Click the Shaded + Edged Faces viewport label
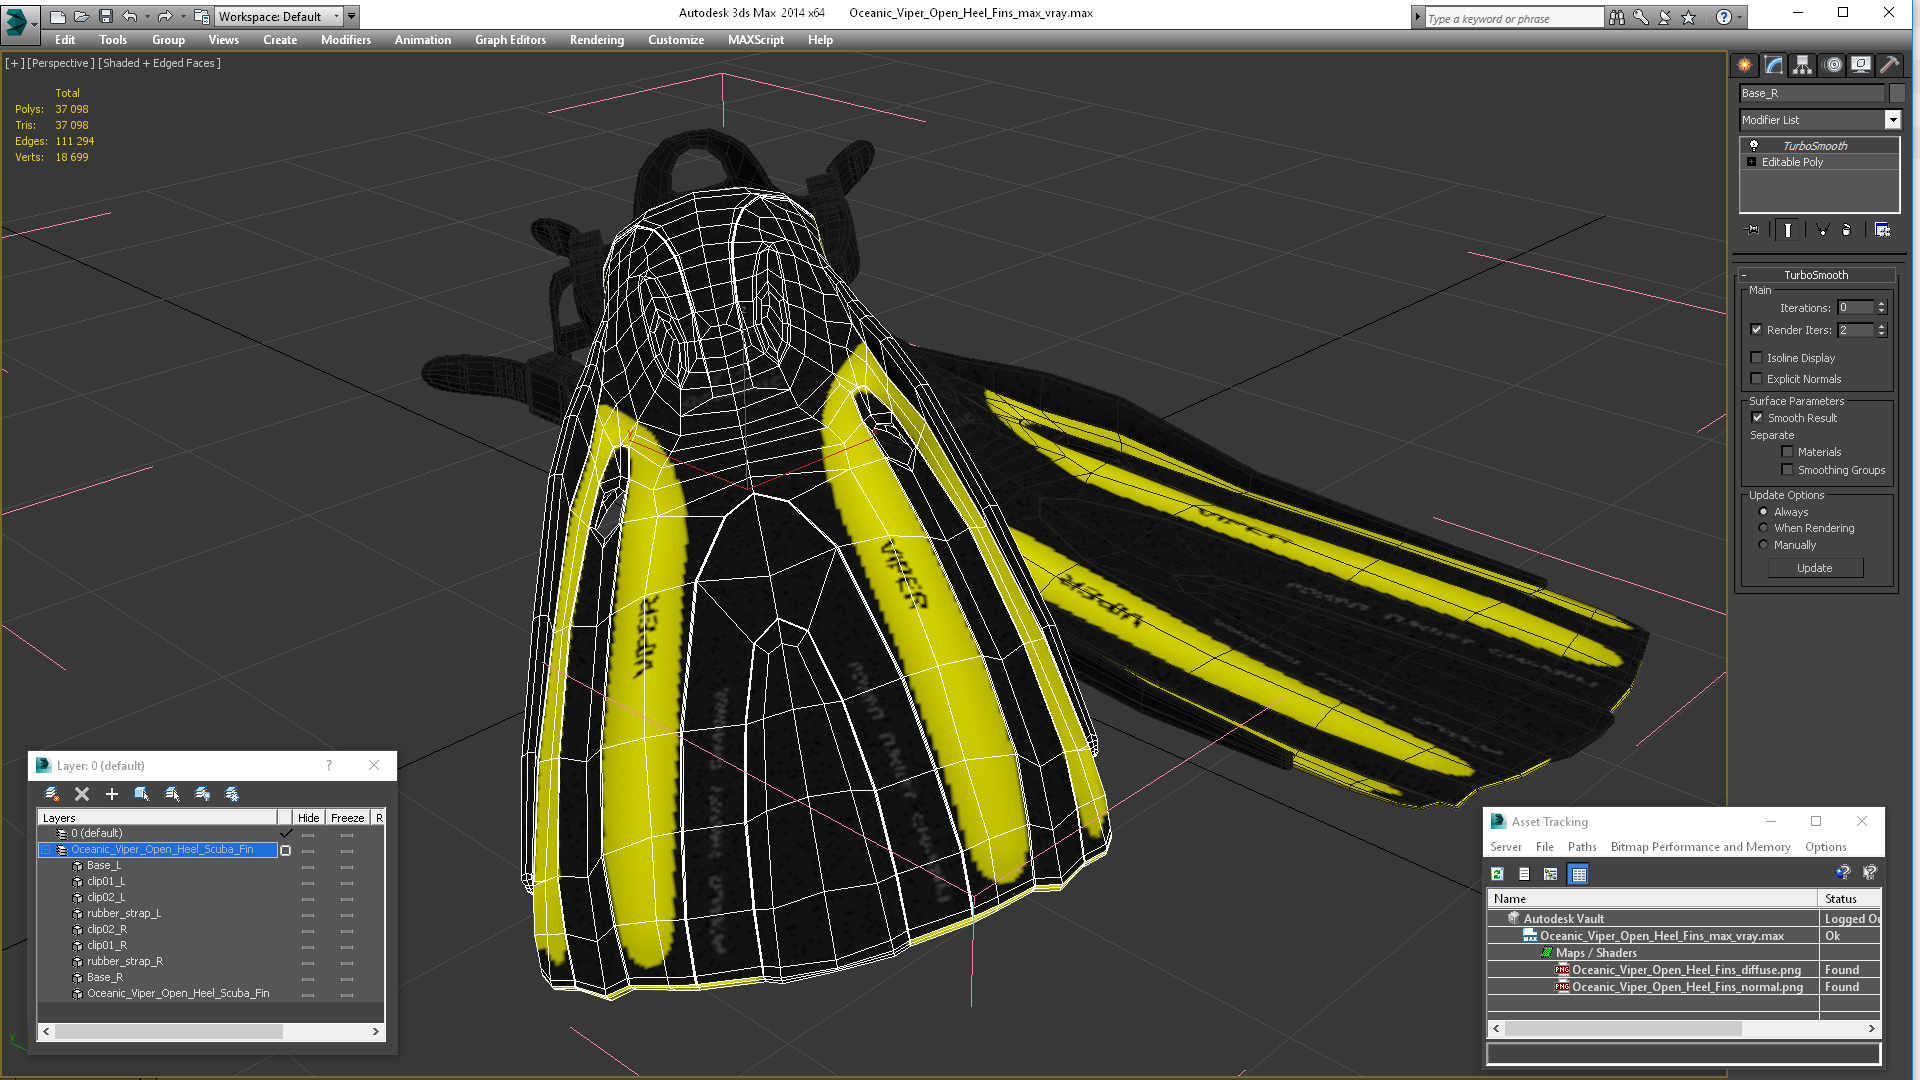 point(159,63)
